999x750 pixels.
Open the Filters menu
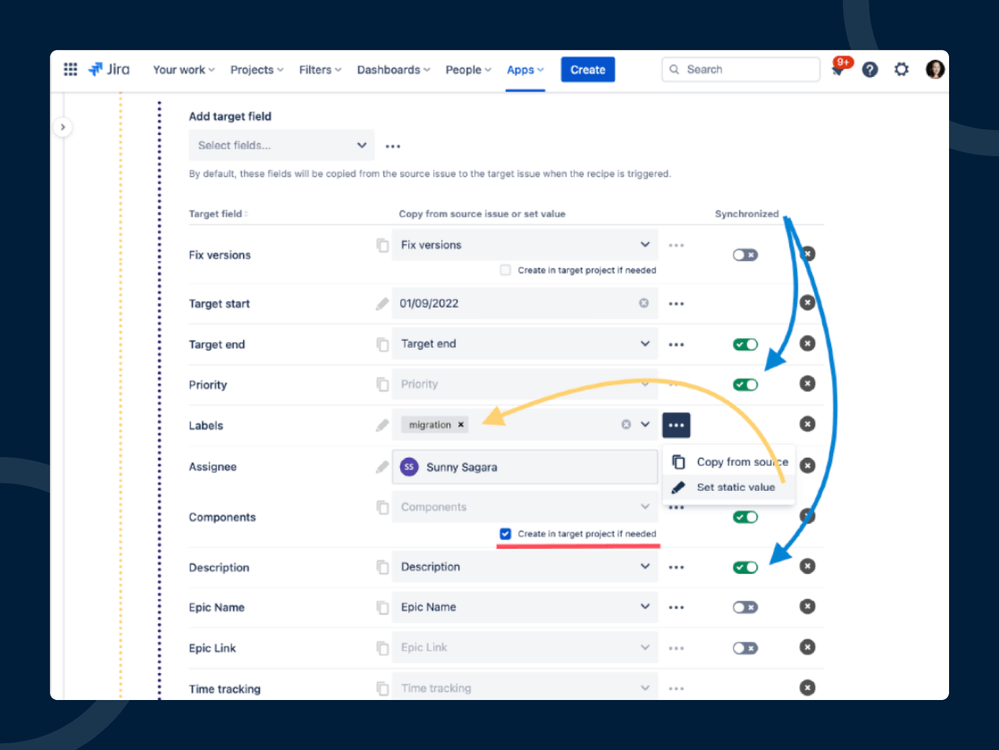(320, 70)
